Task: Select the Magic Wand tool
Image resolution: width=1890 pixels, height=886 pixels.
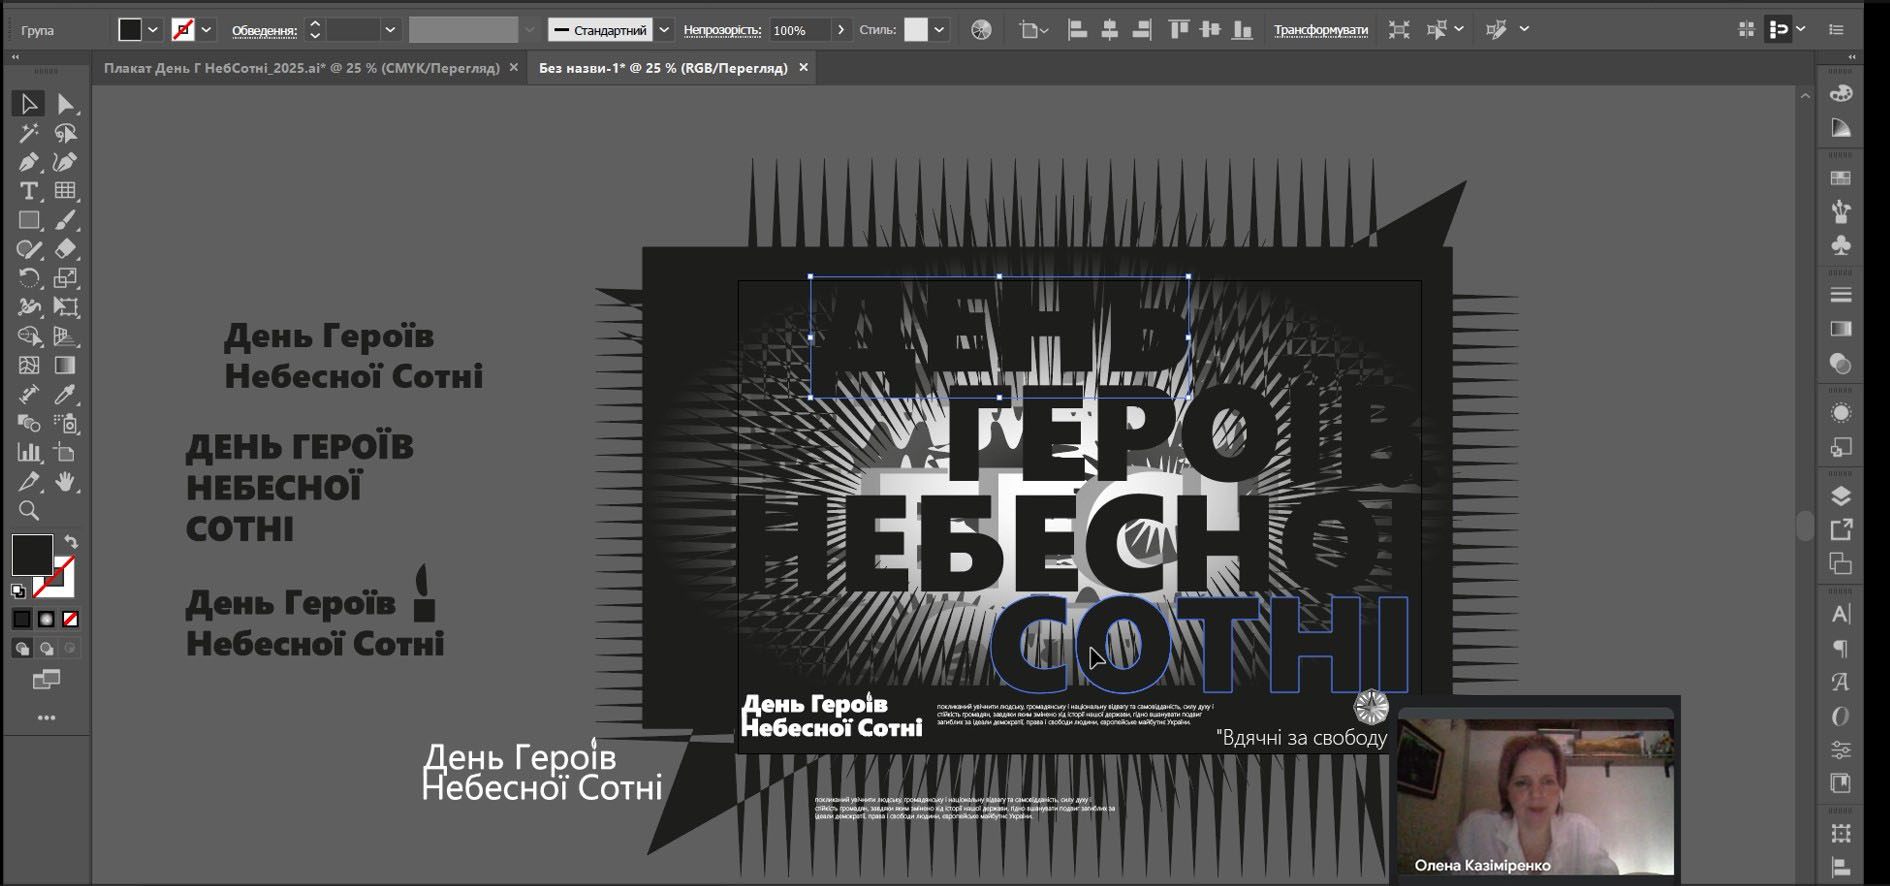Action: (x=28, y=133)
